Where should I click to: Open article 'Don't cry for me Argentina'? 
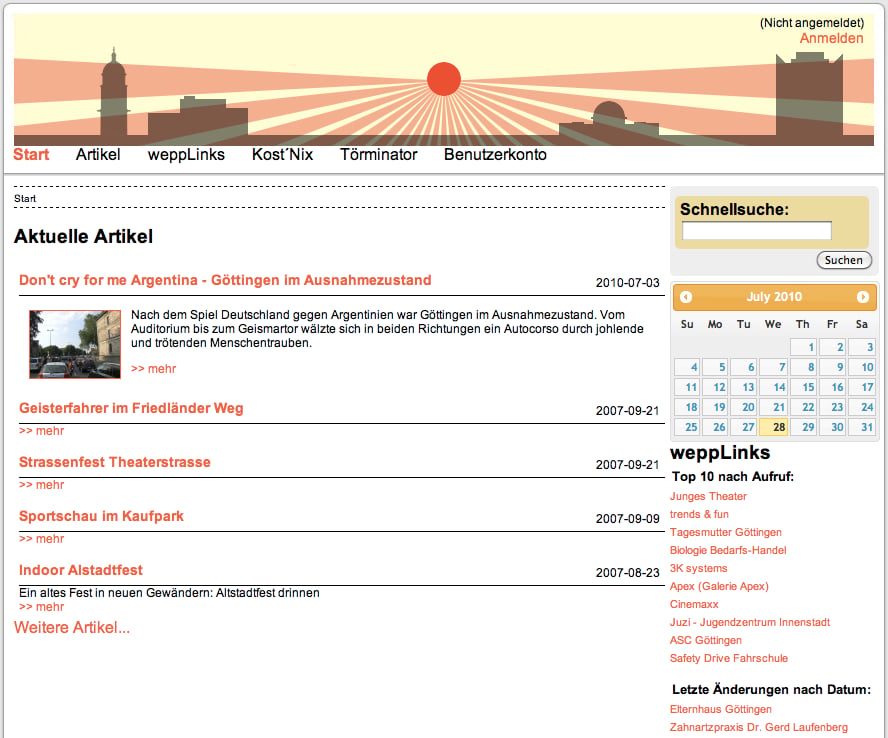coord(225,280)
